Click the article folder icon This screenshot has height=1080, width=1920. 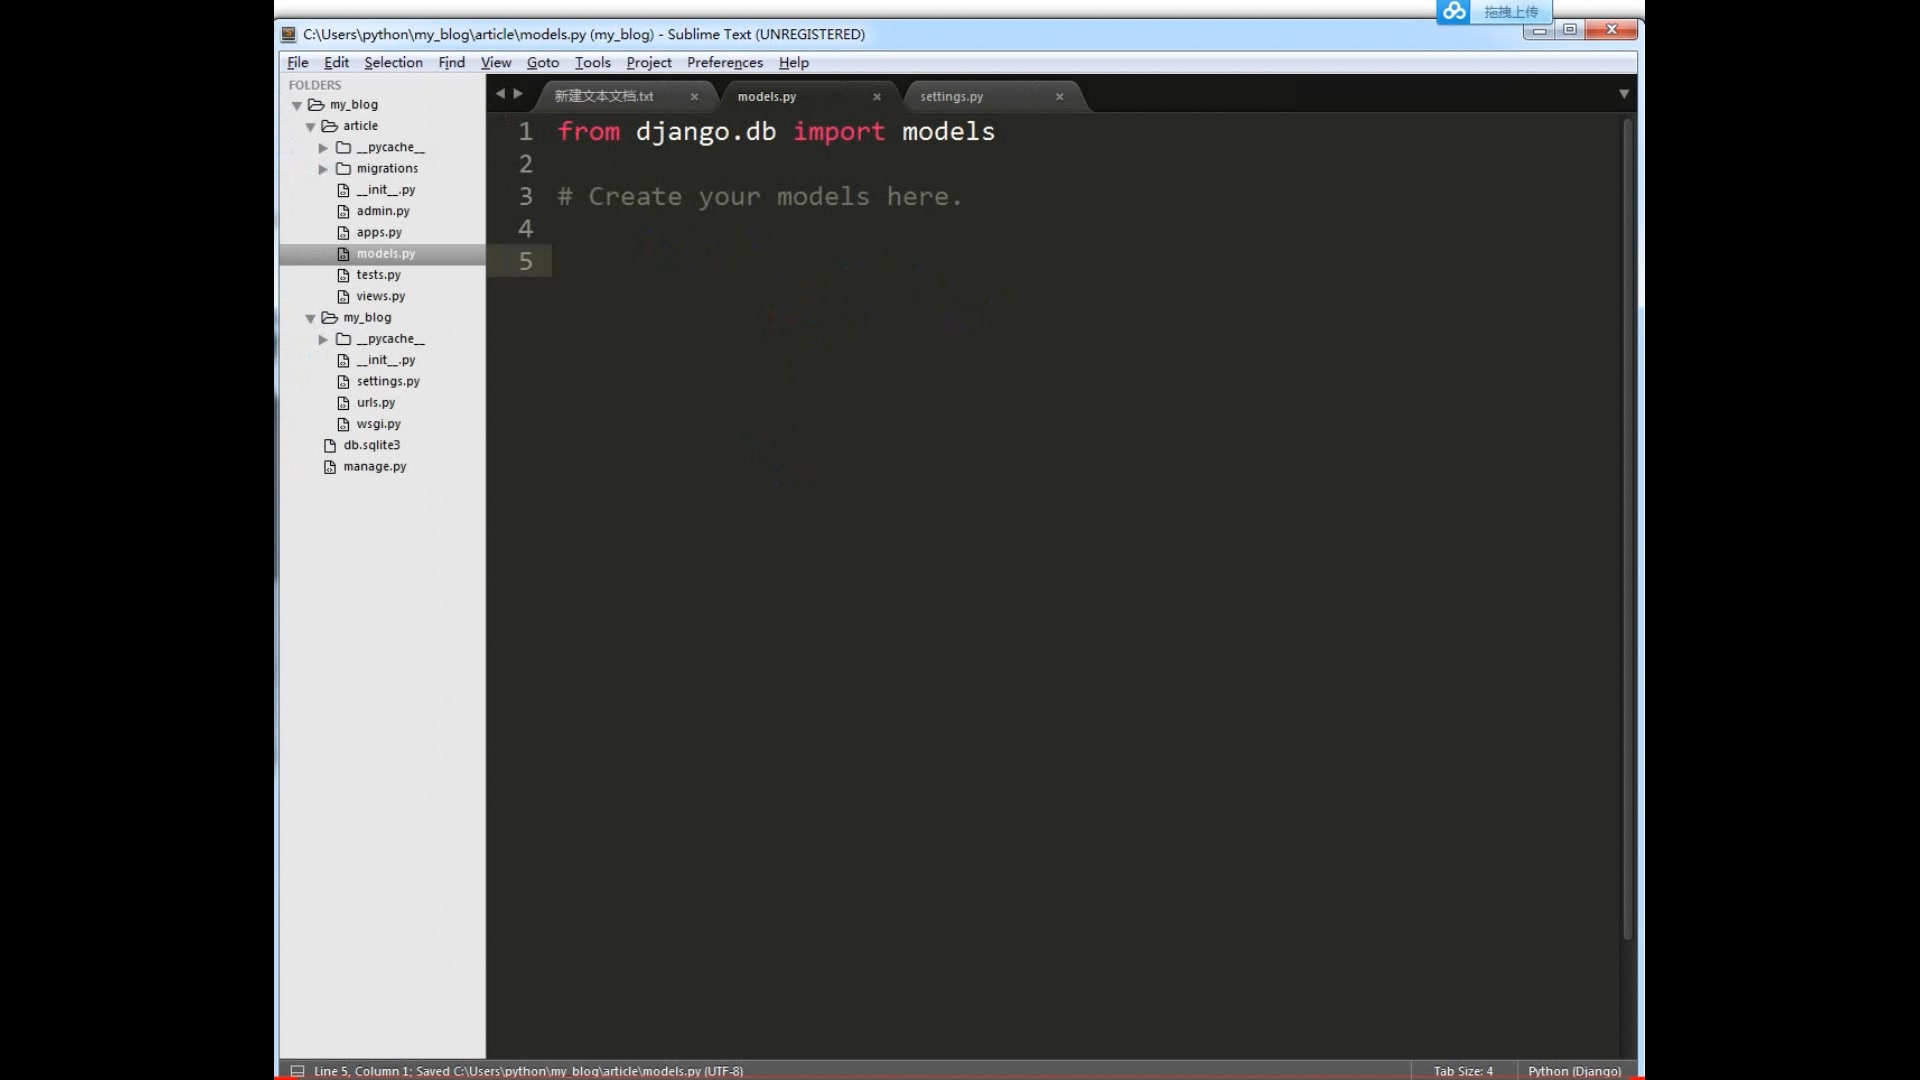point(329,126)
